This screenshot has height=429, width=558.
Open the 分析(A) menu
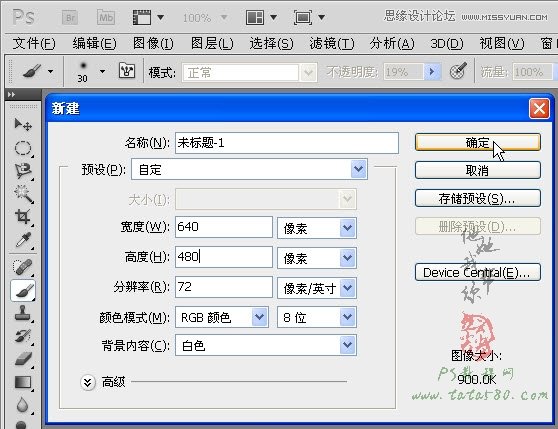(392, 44)
